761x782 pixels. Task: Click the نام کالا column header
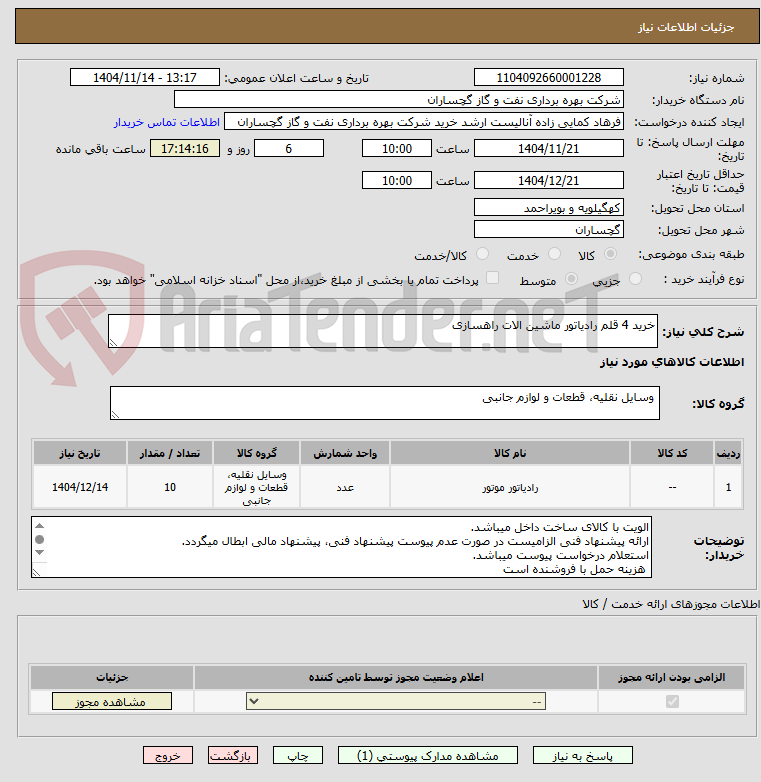[510, 453]
